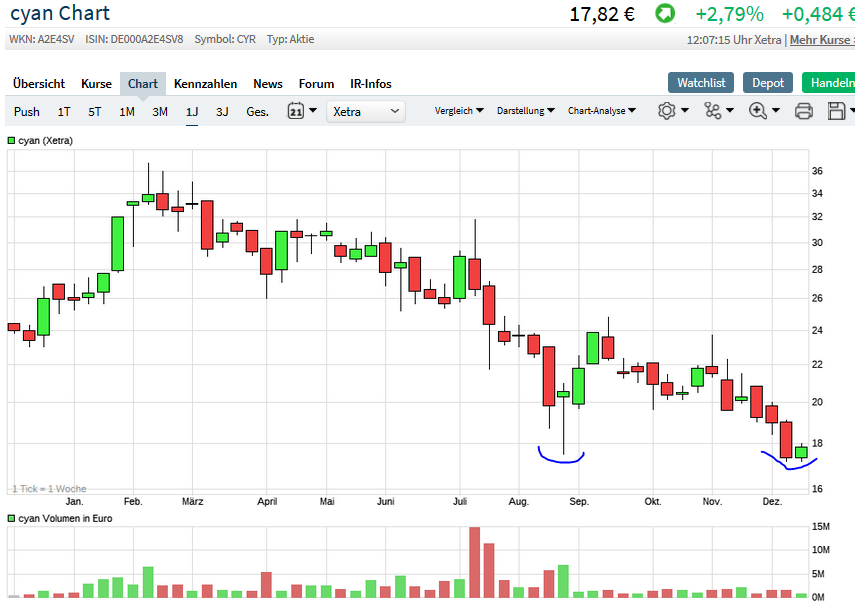This screenshot has width=855, height=607.
Task: Click the 'Symbol: CYR' text
Action: 225,39
